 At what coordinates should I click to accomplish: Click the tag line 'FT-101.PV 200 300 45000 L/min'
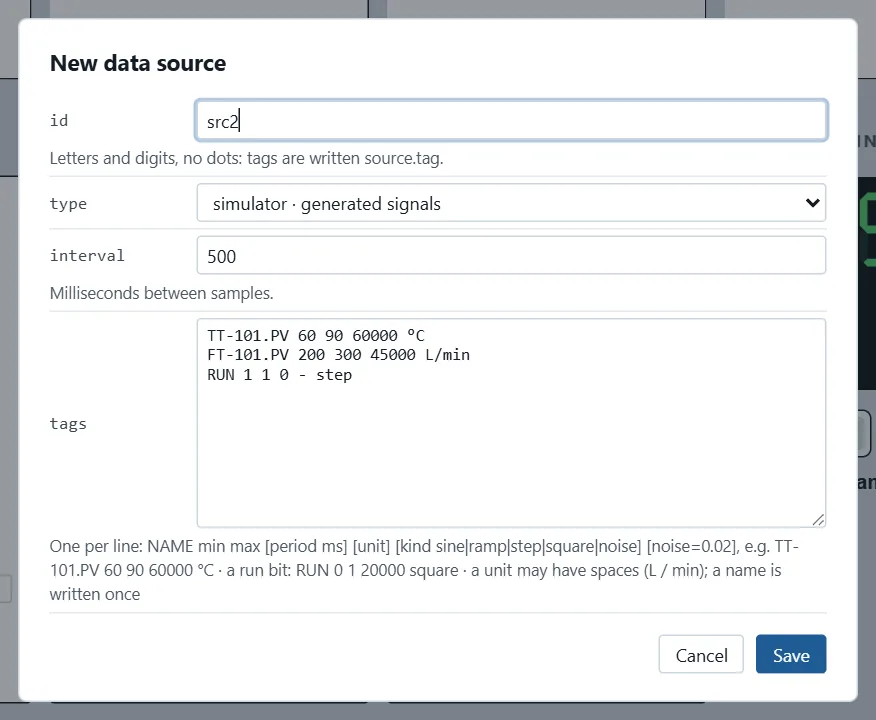point(339,355)
